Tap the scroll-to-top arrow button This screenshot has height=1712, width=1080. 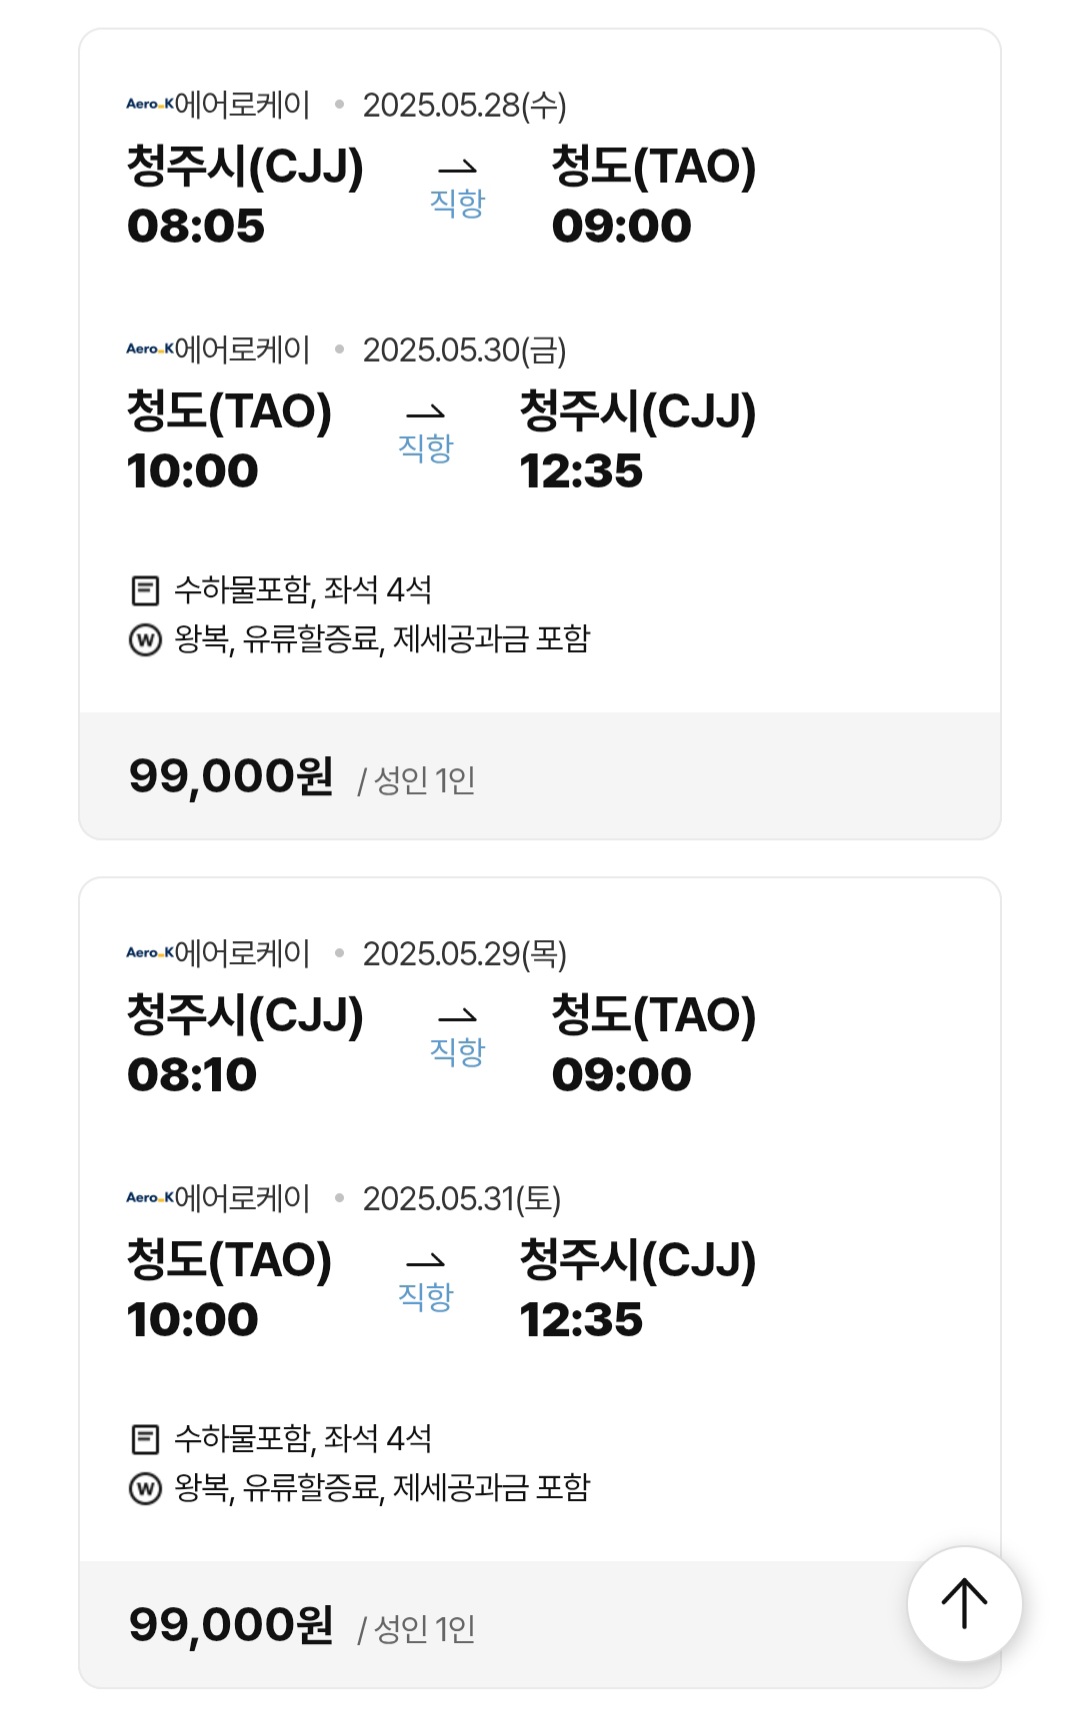964,1603
